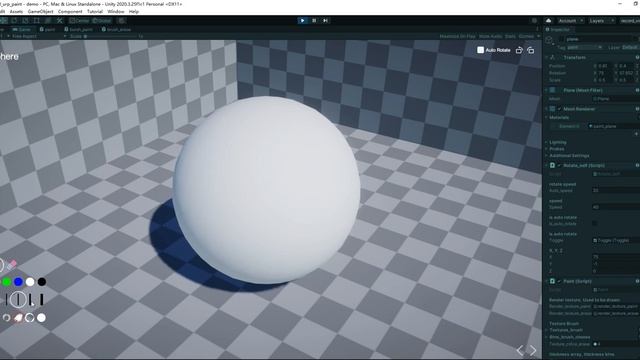
Task: Toggle the is_auto_rotate checkbox in Inspector
Action: click(x=595, y=223)
